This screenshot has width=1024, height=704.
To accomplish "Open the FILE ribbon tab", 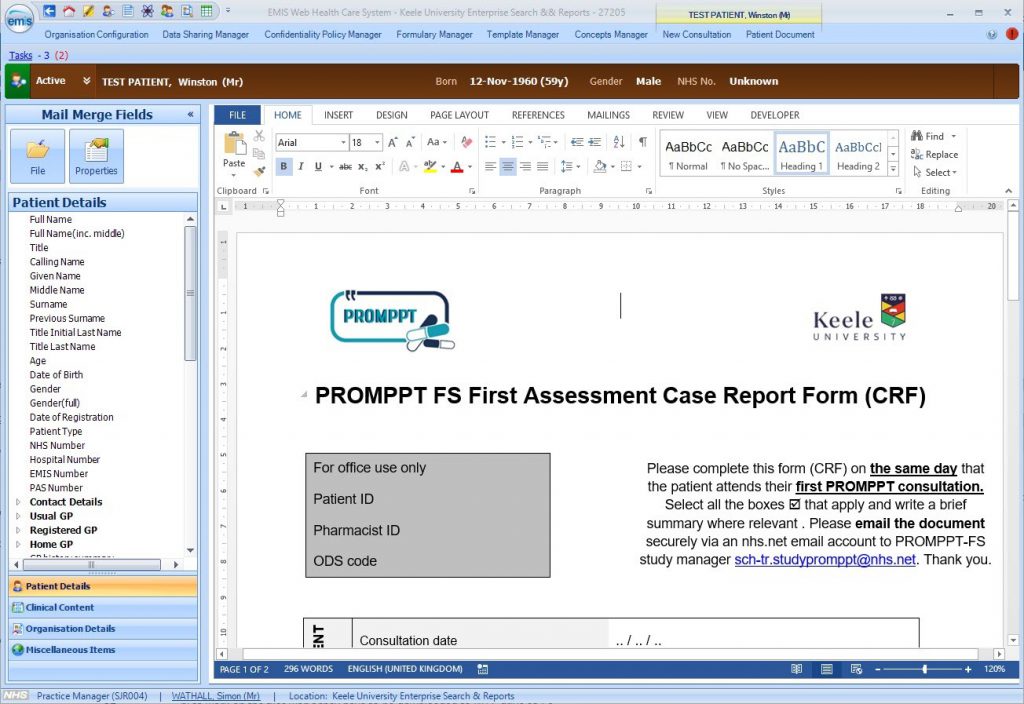I will point(238,115).
